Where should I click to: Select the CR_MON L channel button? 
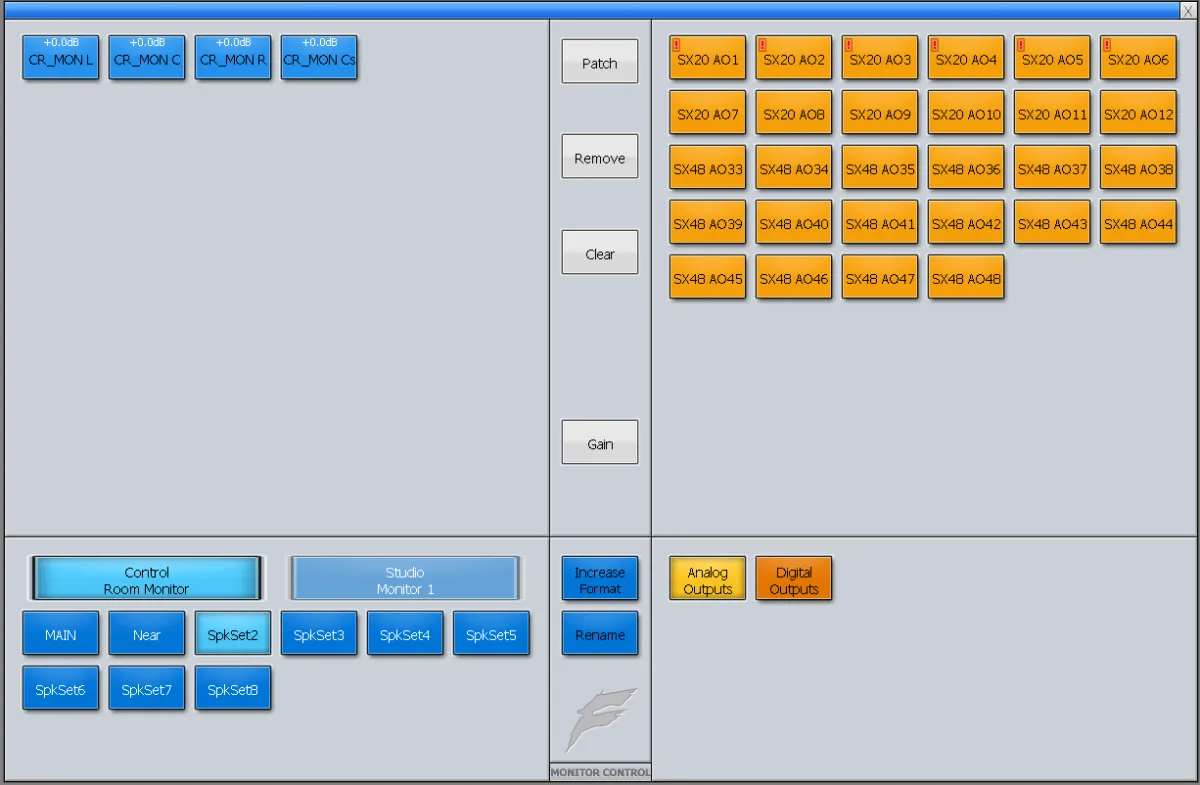[61, 58]
